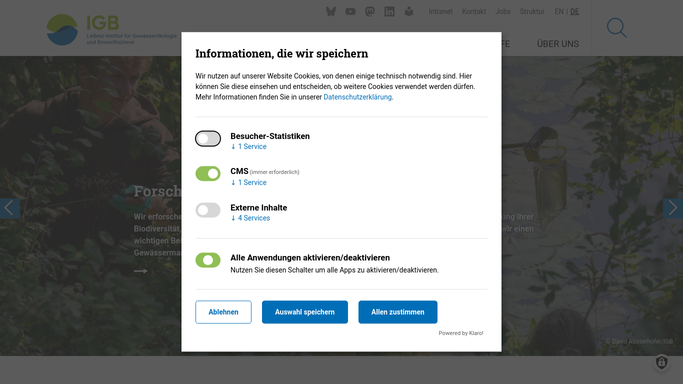
Task: Go to previous slide arrow
Action: pos(10,208)
